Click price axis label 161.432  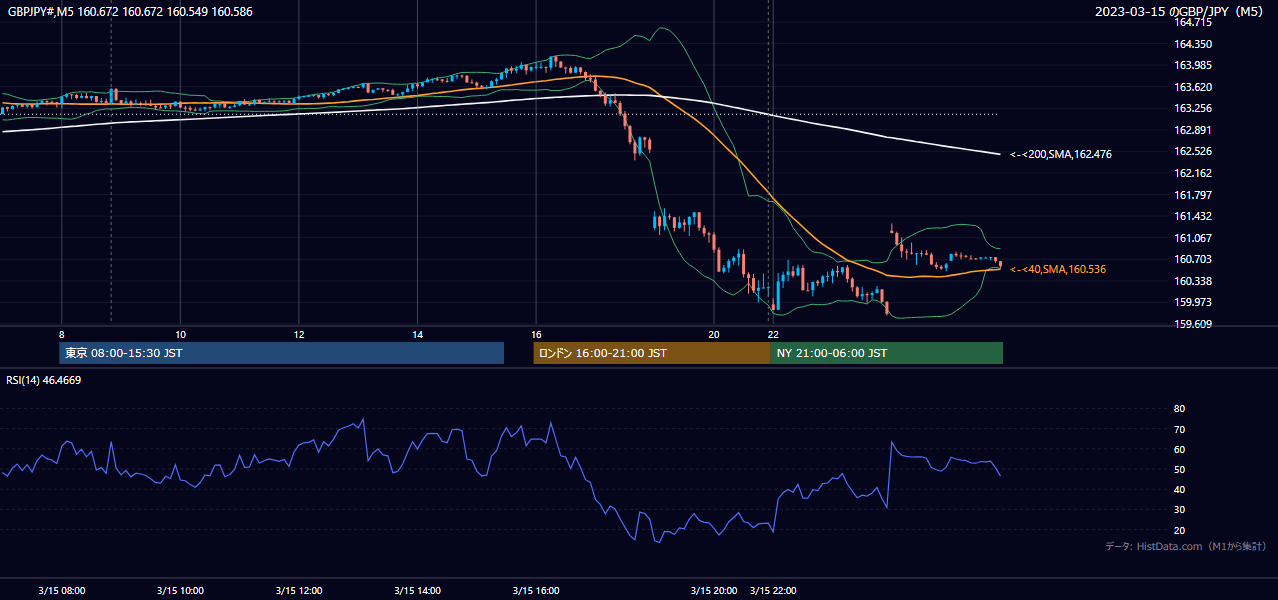coord(1193,216)
